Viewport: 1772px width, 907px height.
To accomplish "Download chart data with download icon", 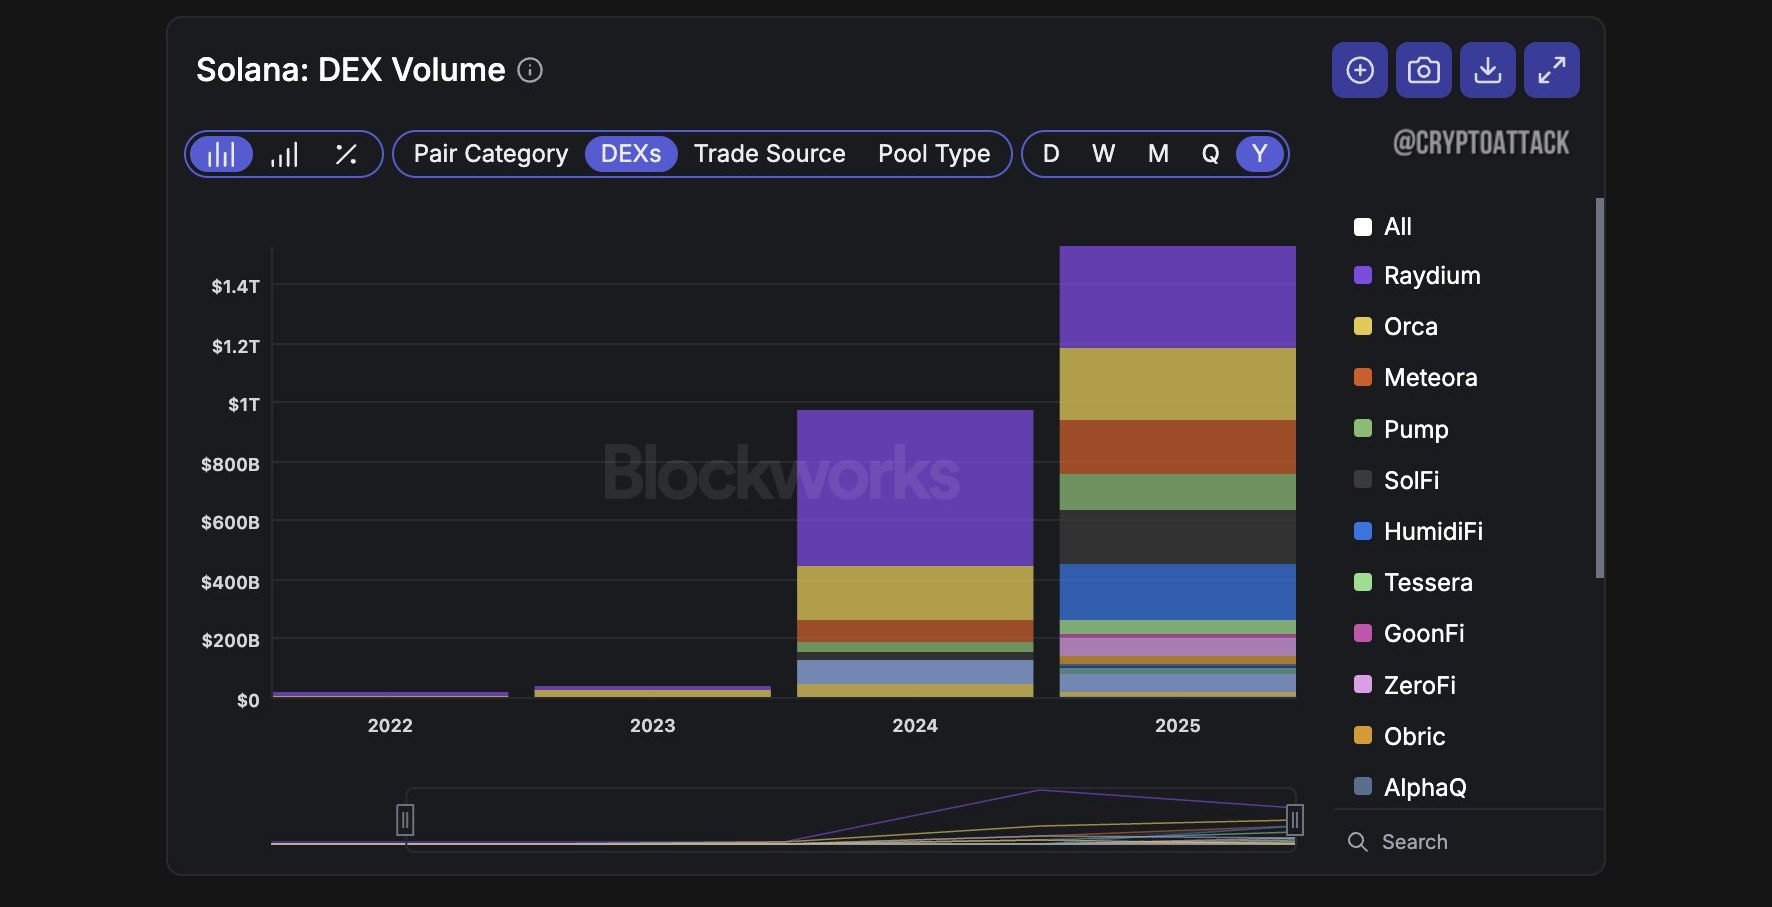I will pos(1487,70).
